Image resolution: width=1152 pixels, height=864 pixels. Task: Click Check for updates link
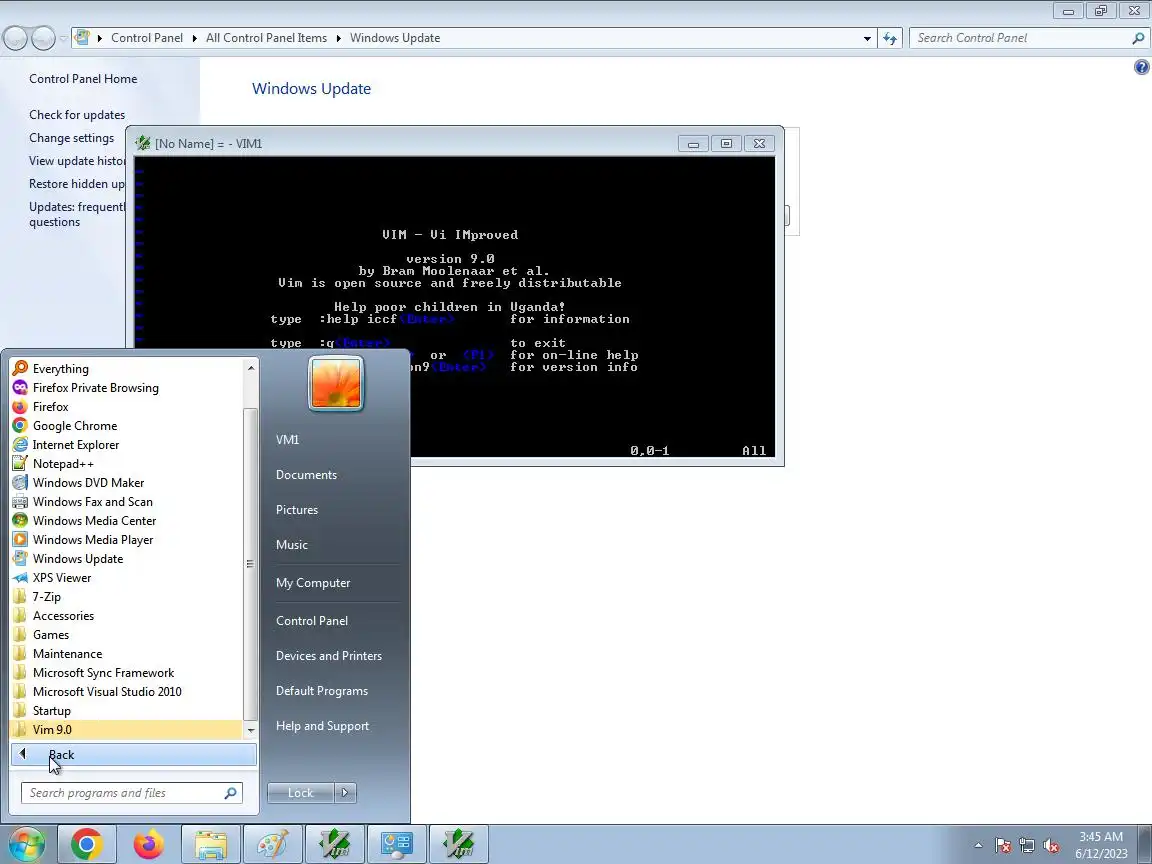(77, 115)
